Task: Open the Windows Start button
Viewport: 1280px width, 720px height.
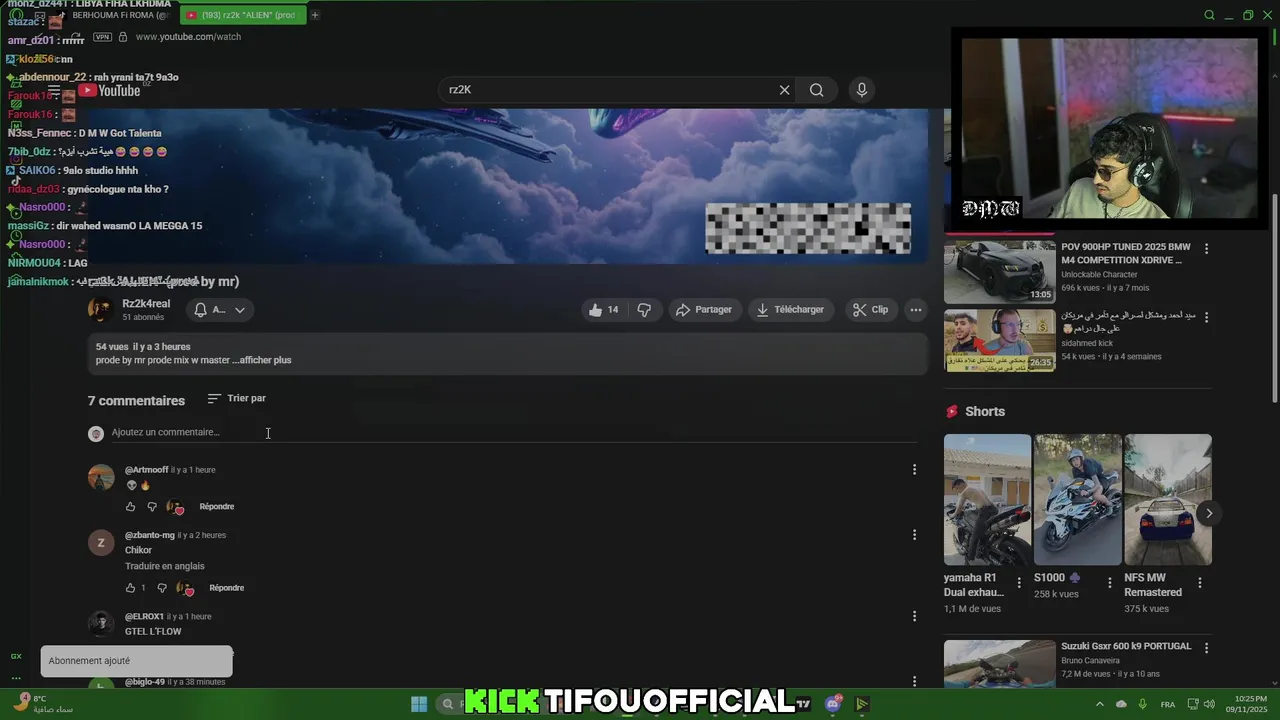Action: (419, 704)
